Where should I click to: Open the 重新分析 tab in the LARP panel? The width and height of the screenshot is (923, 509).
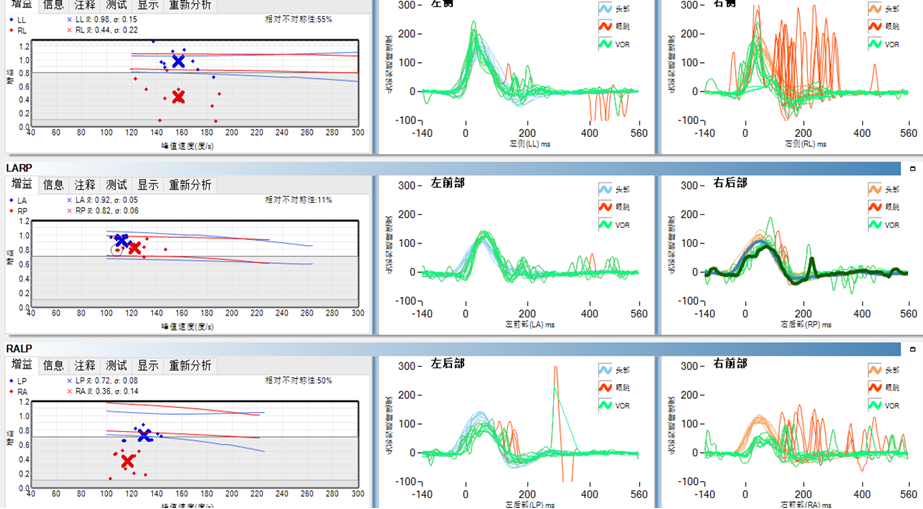[190, 185]
